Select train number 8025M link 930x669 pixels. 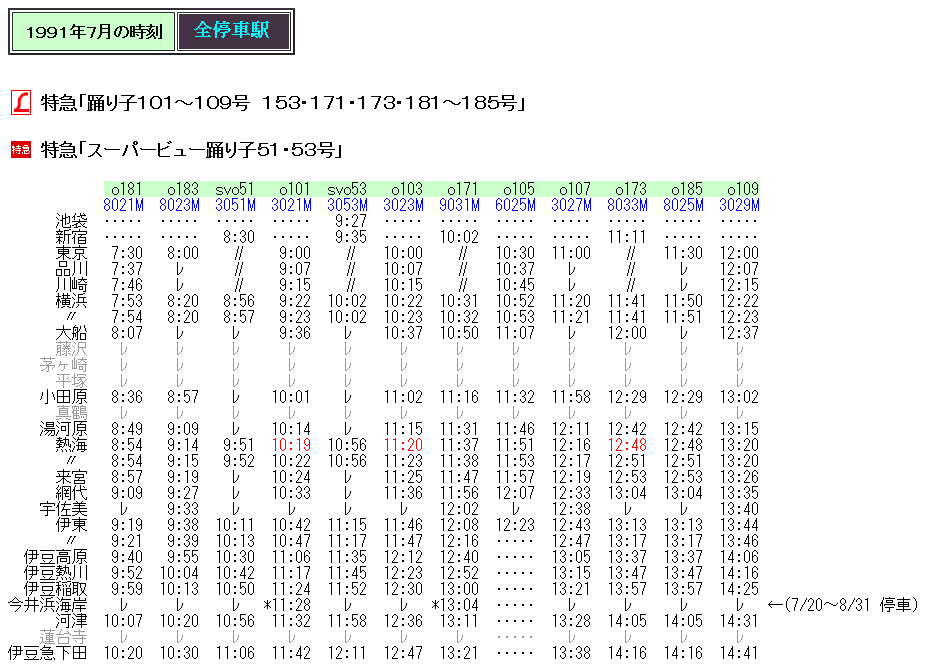pos(685,205)
